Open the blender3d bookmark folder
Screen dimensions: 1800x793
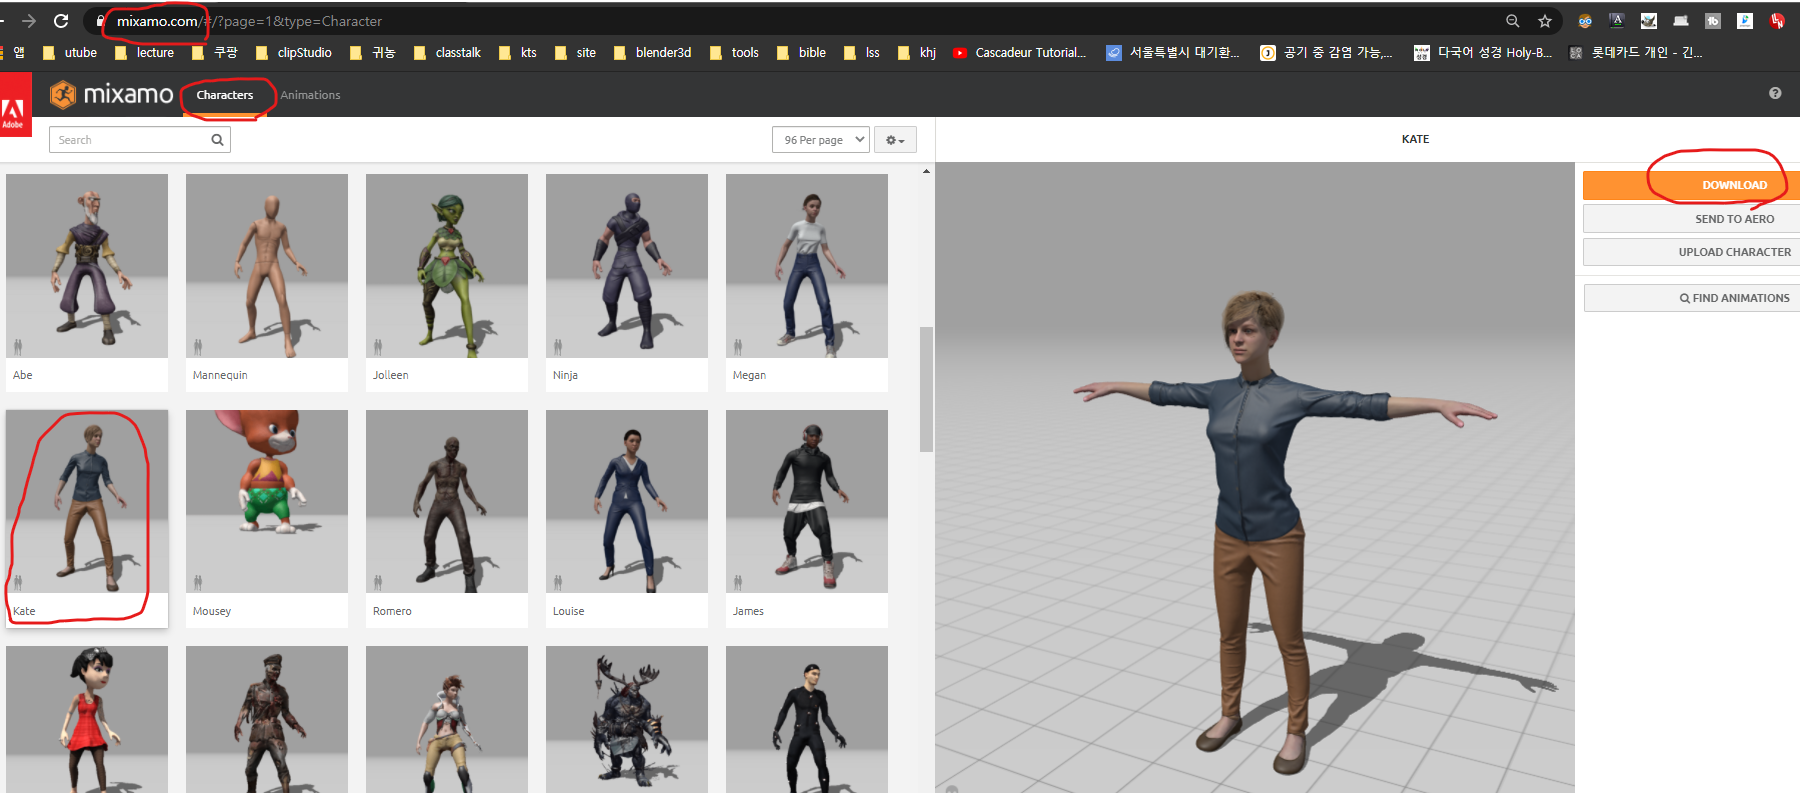[x=652, y=53]
